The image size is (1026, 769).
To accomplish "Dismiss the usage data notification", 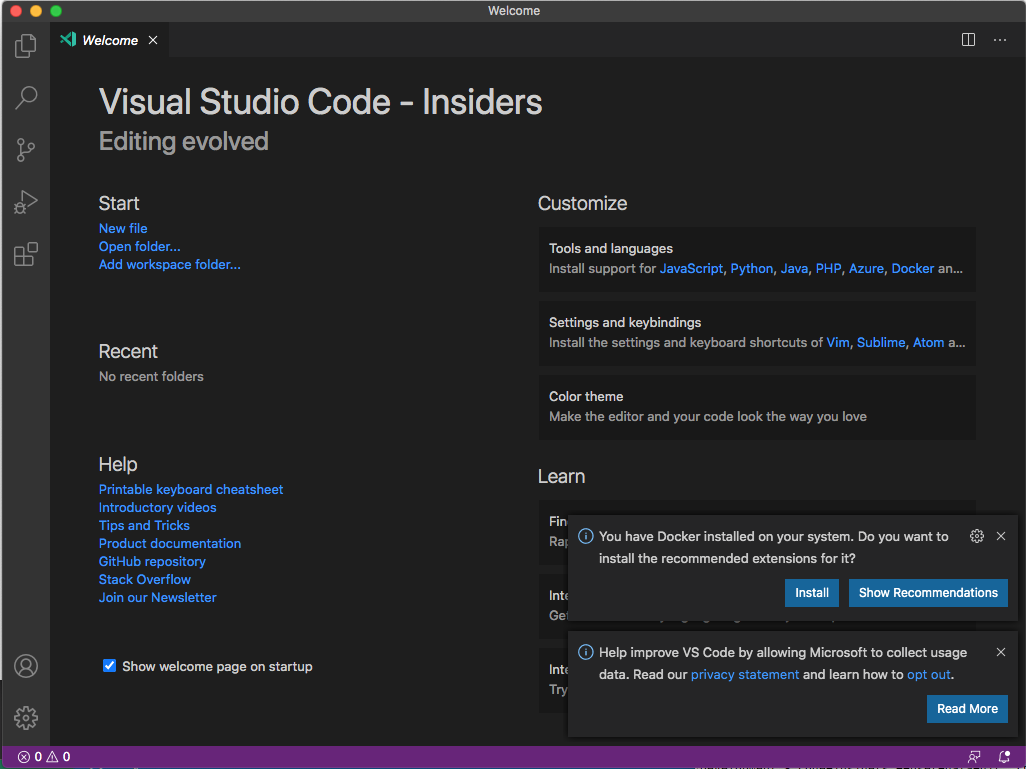I will point(1000,652).
